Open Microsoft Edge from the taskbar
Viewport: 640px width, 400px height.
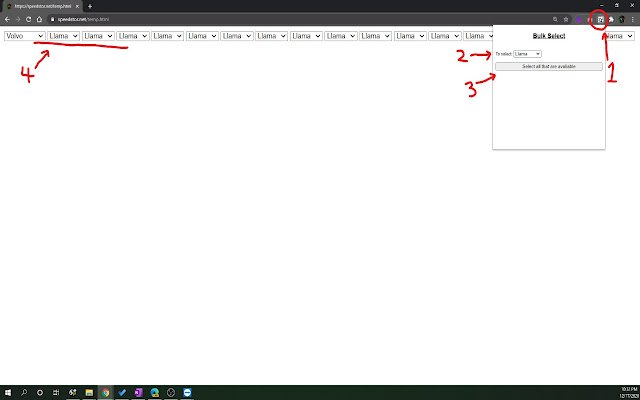click(154, 393)
